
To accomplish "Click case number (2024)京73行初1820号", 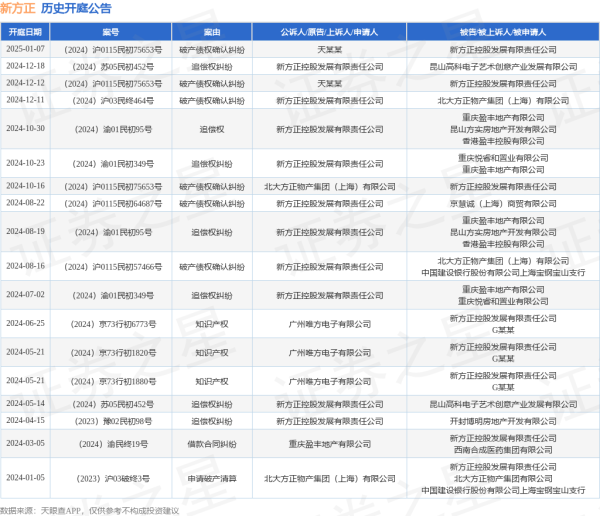I will tap(113, 353).
